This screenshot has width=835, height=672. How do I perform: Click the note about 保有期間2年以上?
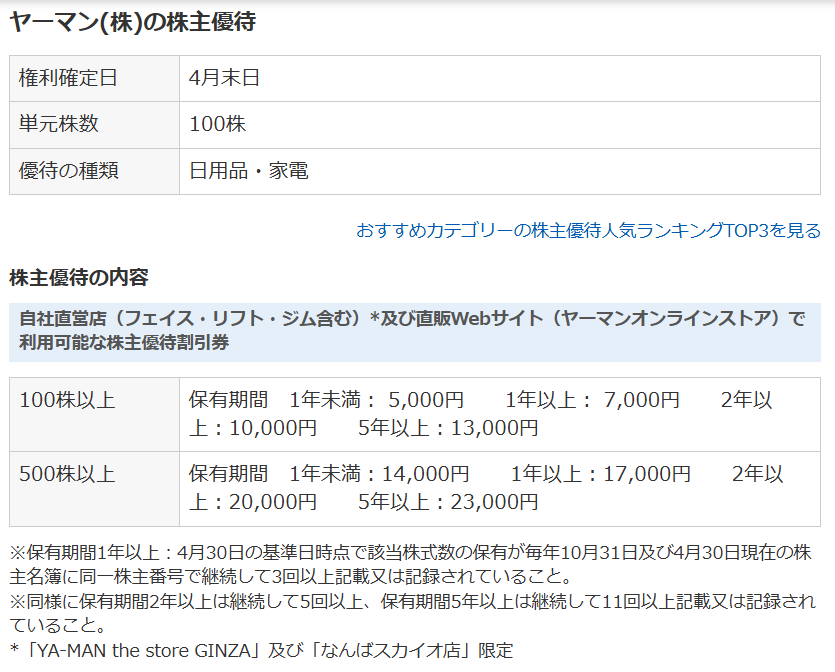pos(412,613)
